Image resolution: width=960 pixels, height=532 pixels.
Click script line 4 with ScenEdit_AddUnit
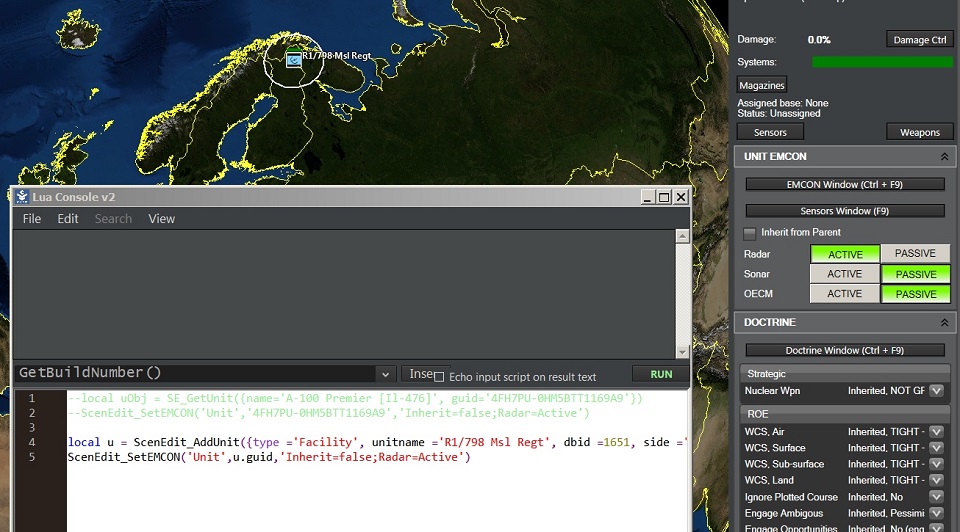coord(378,442)
